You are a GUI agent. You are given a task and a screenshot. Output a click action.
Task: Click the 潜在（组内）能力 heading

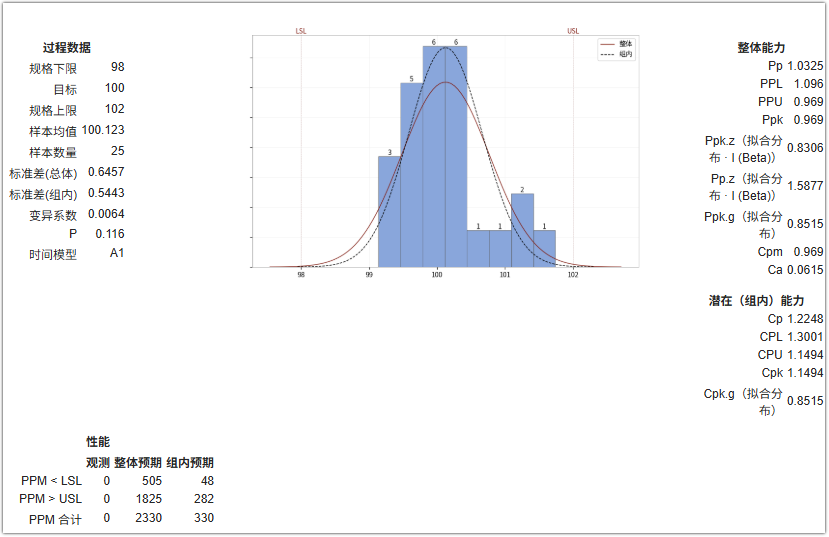click(x=756, y=301)
